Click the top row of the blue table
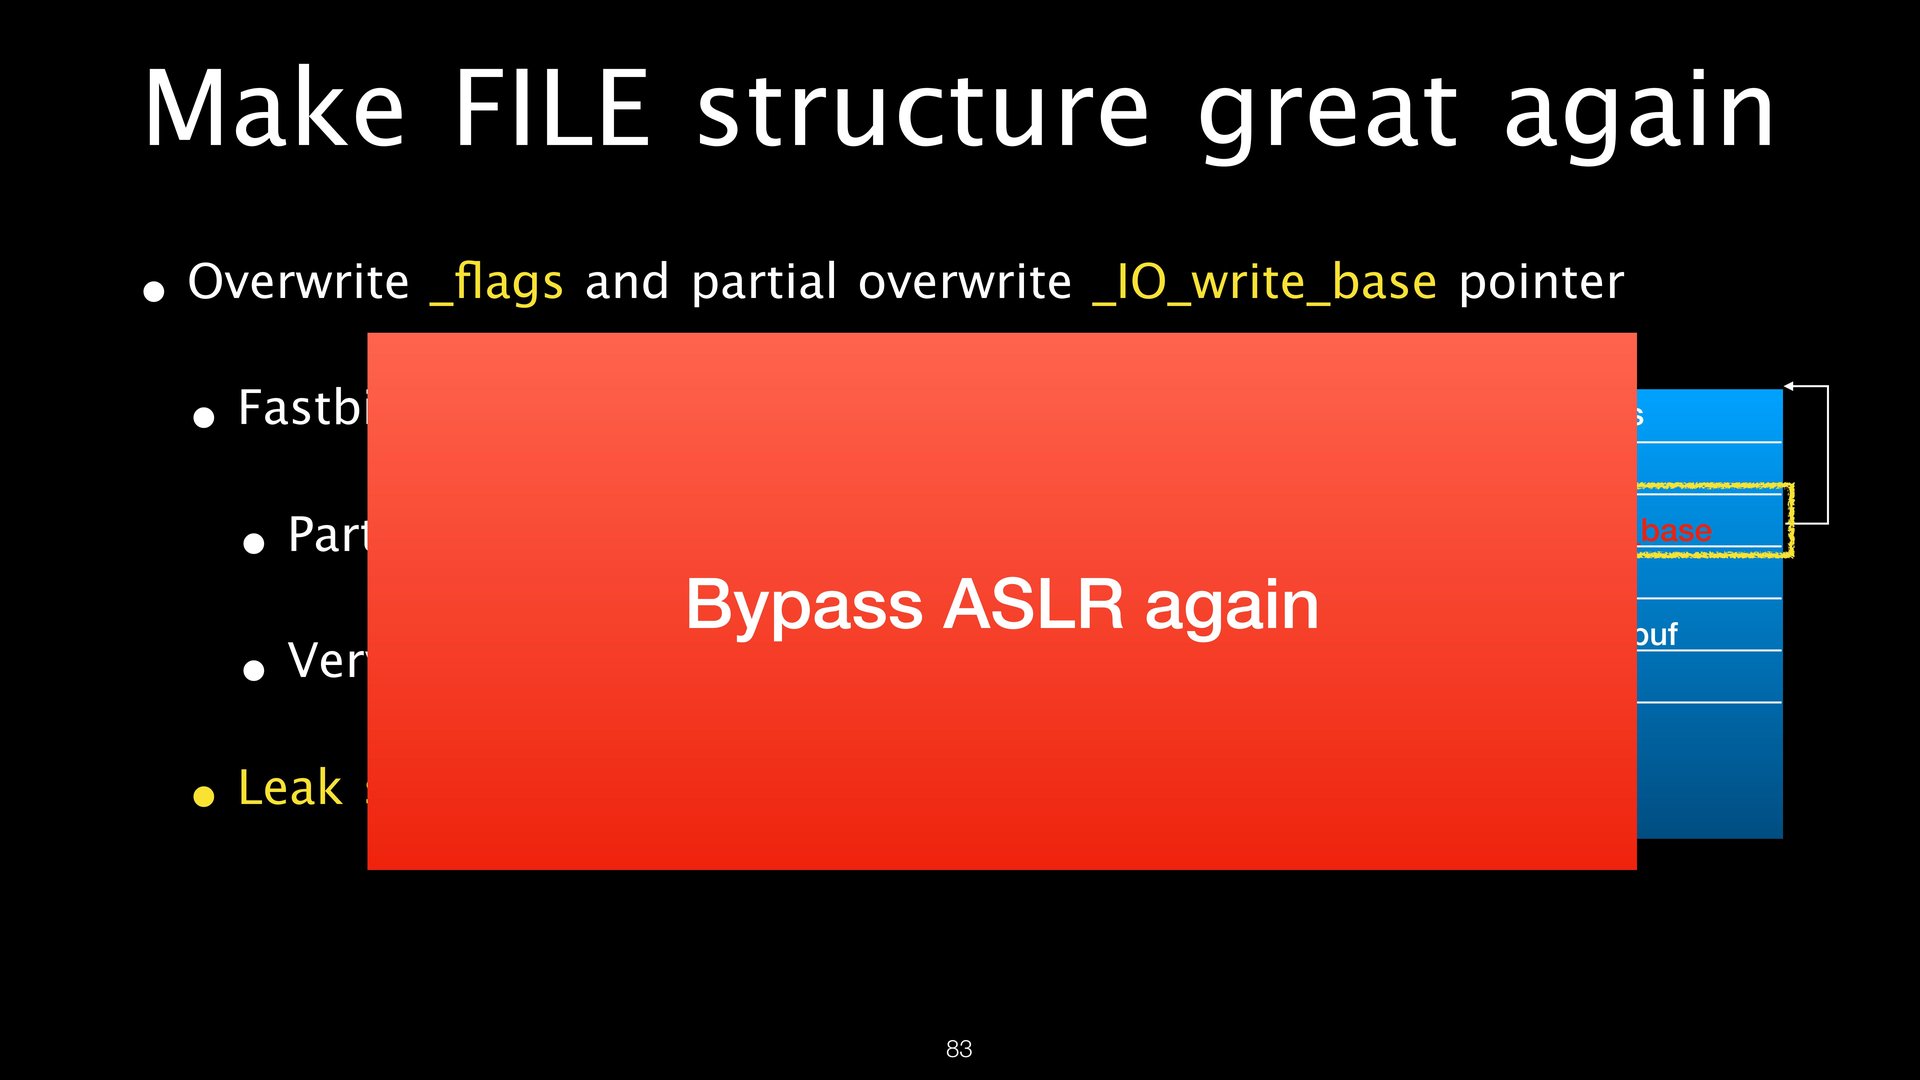1920x1080 pixels. pyautogui.click(x=1708, y=415)
